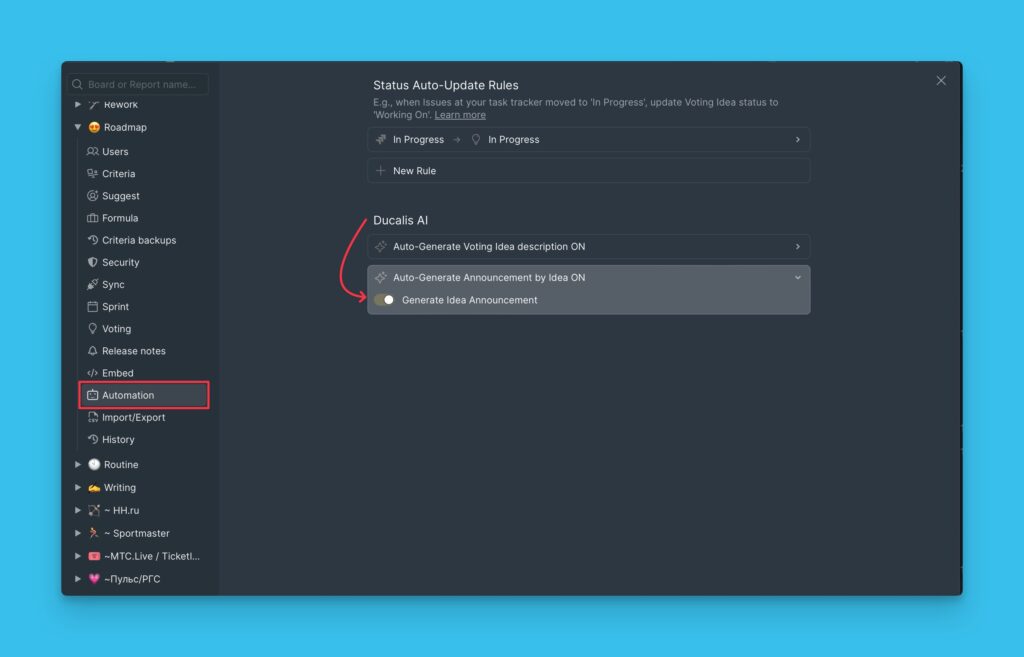Click the Board or Report search field
This screenshot has width=1024, height=657.
click(x=140, y=85)
